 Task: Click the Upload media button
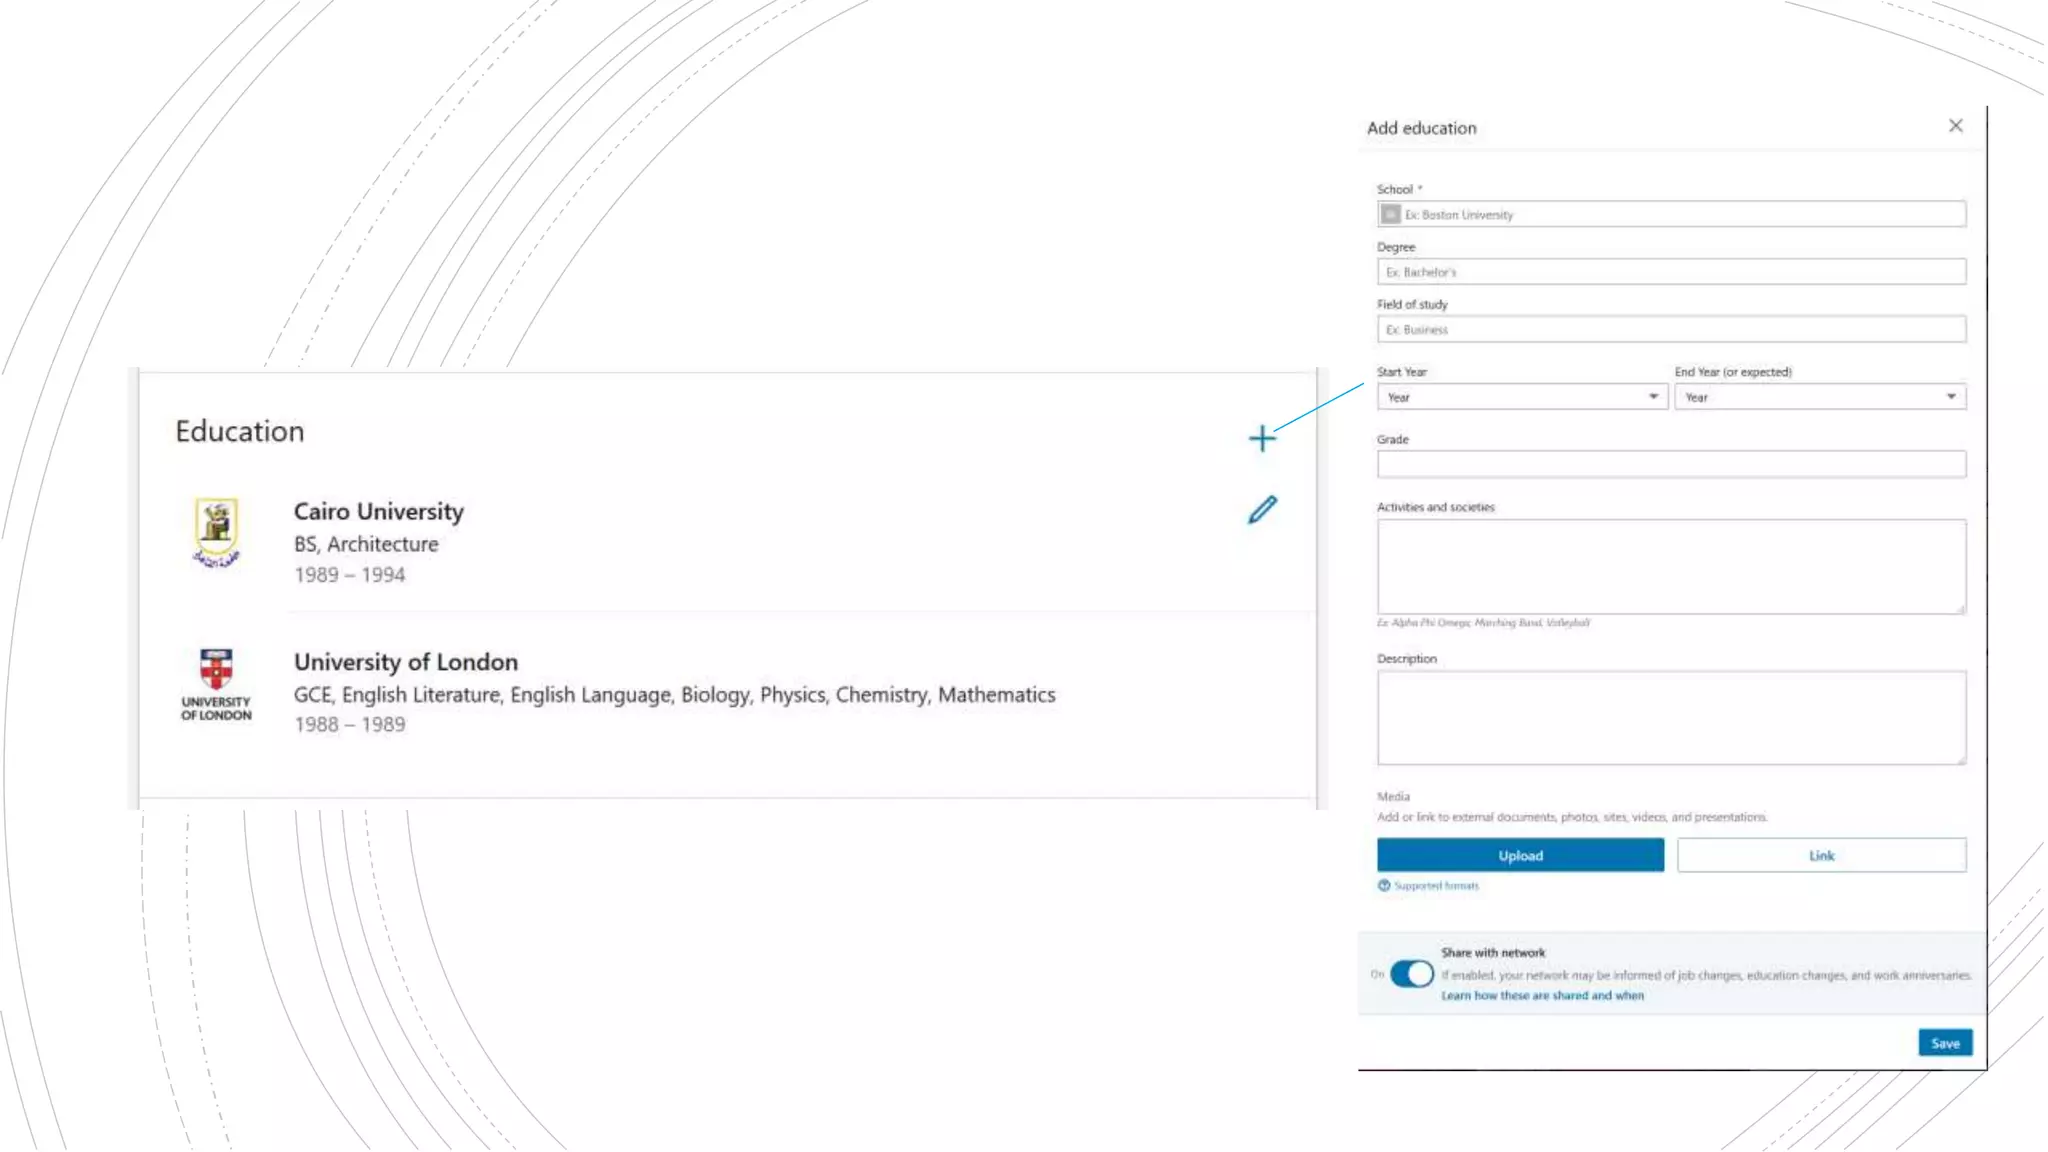[1520, 856]
